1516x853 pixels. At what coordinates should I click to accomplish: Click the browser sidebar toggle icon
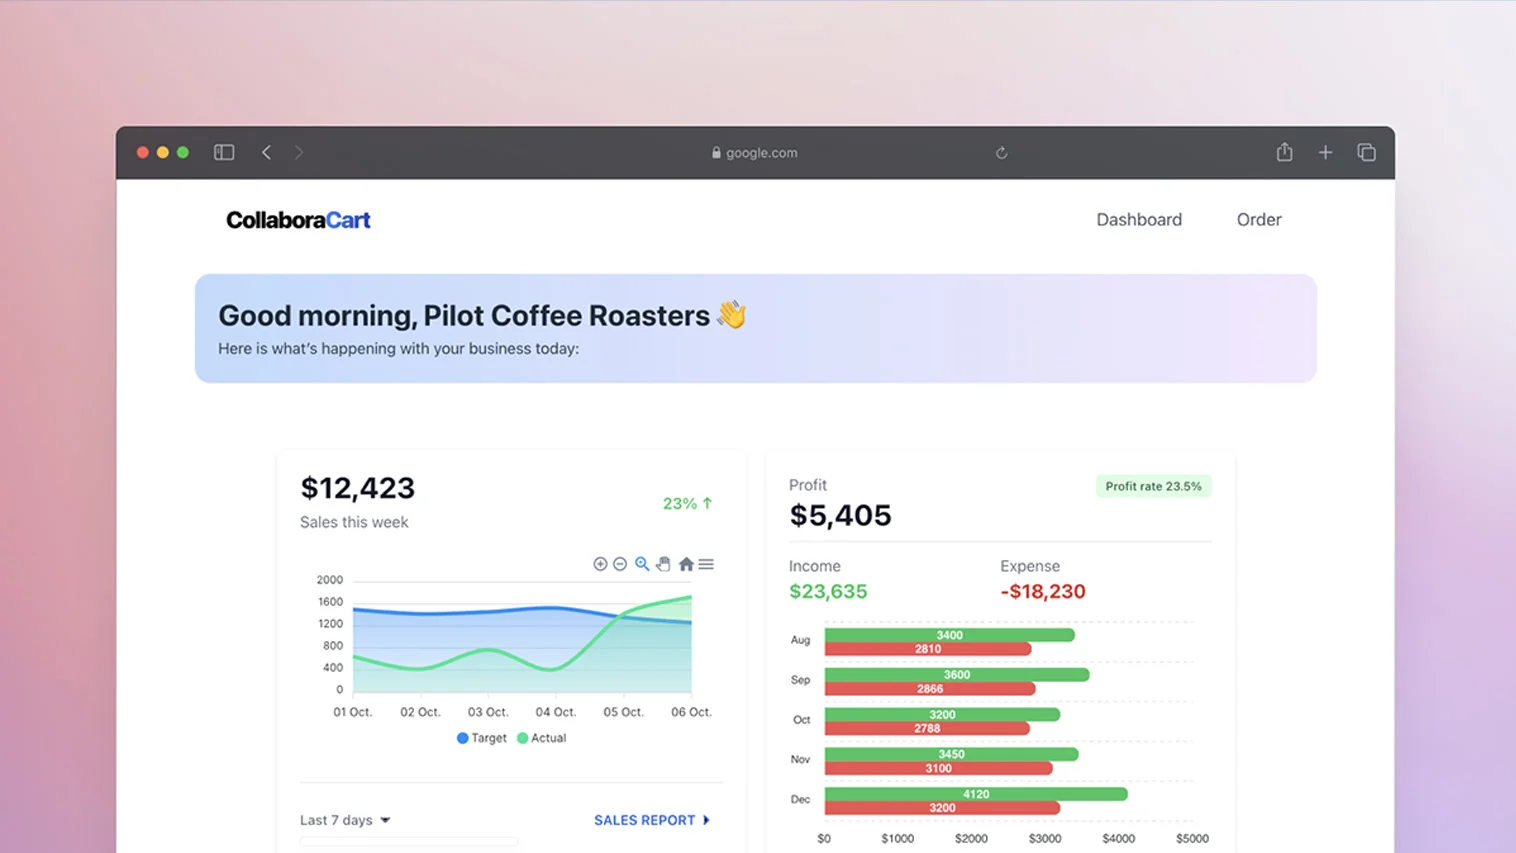pyautogui.click(x=224, y=152)
